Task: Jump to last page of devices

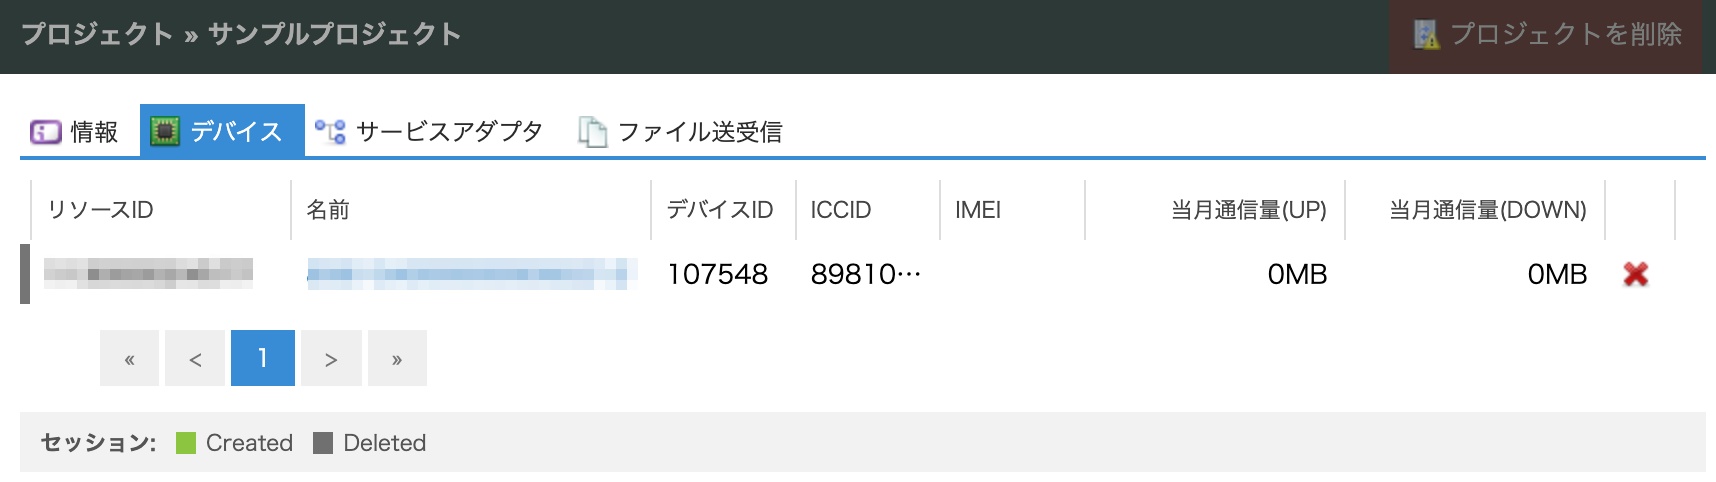Action: point(397,358)
